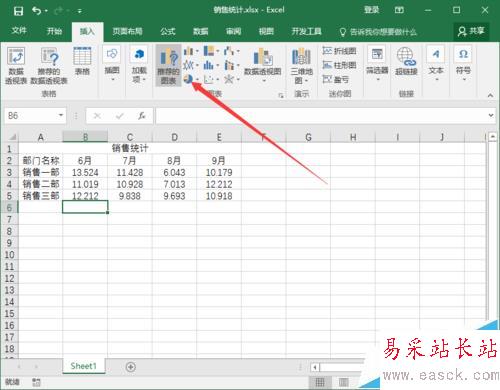The height and width of the screenshot is (390, 500).
Task: Expand the formula bar chevron
Action: [491, 115]
